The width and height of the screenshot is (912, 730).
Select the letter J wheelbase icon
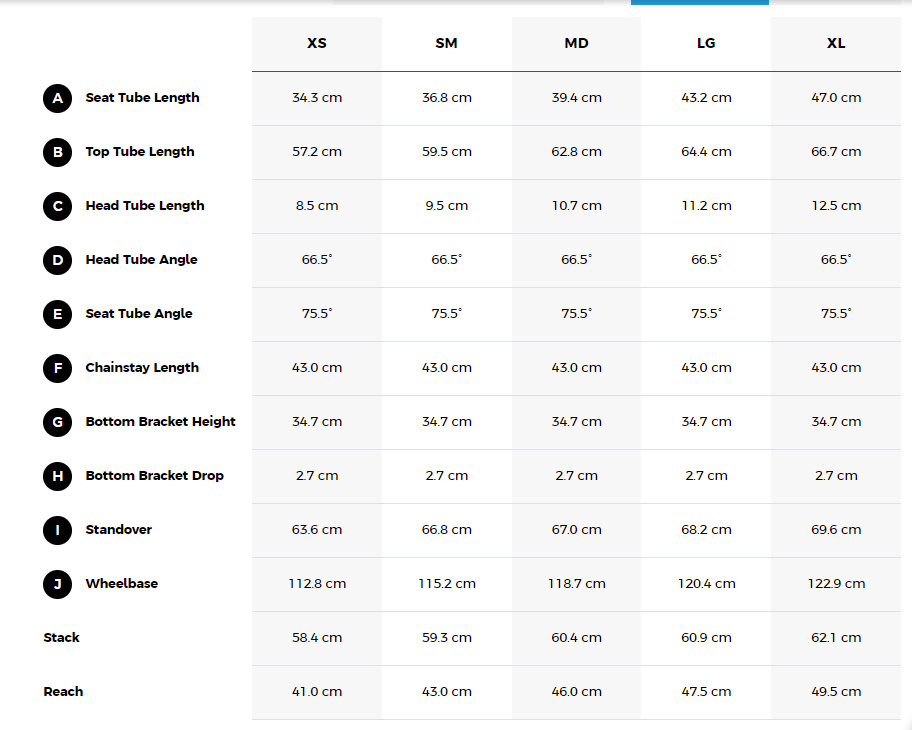tap(58, 584)
